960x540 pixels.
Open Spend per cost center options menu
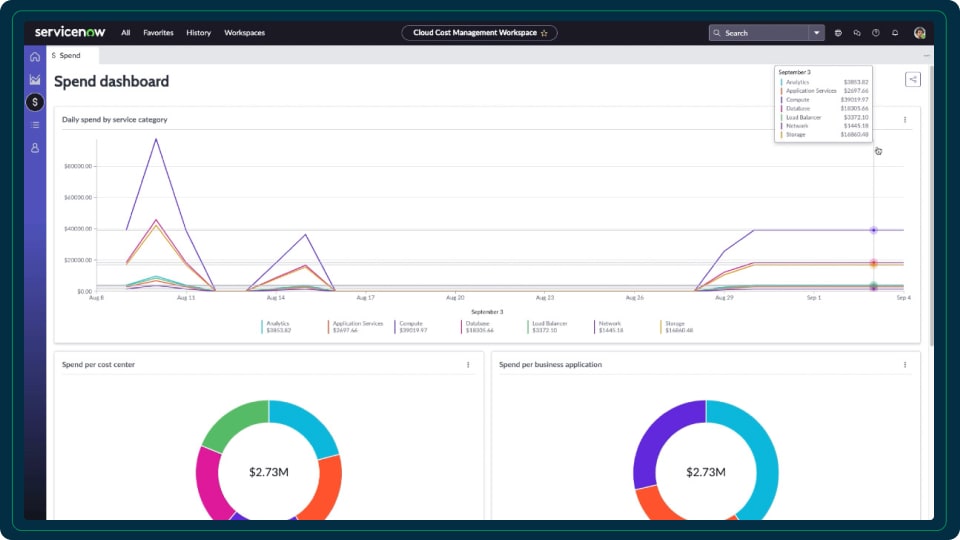click(468, 365)
